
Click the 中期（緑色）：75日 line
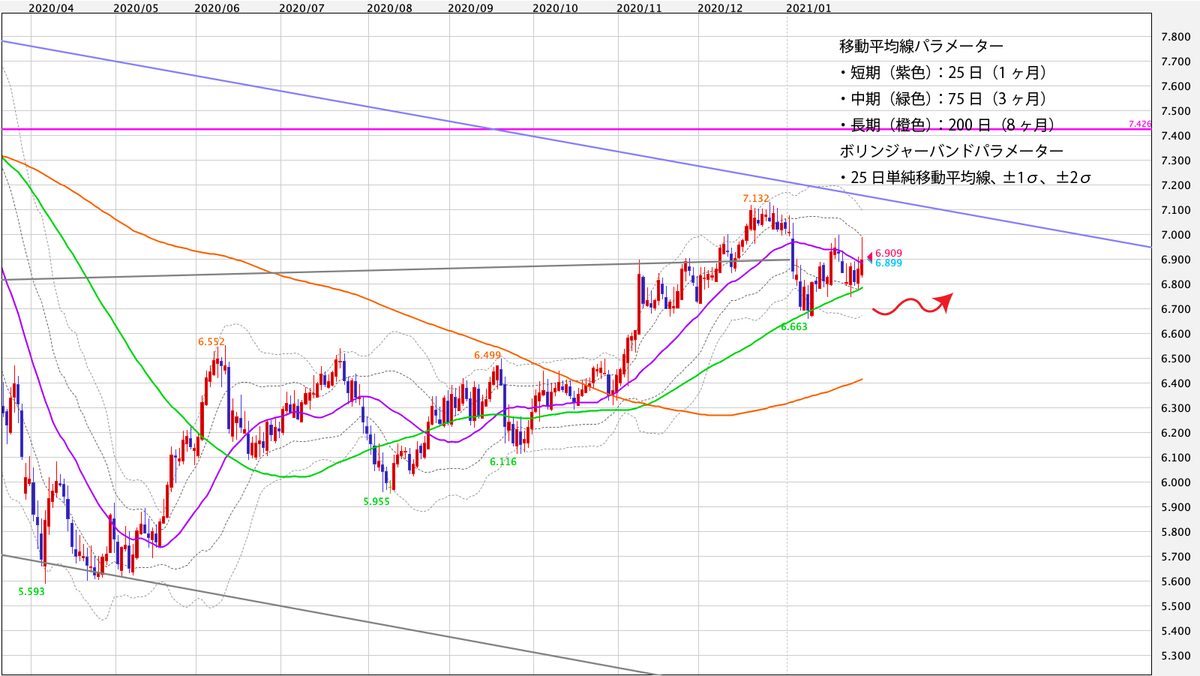pos(943,99)
